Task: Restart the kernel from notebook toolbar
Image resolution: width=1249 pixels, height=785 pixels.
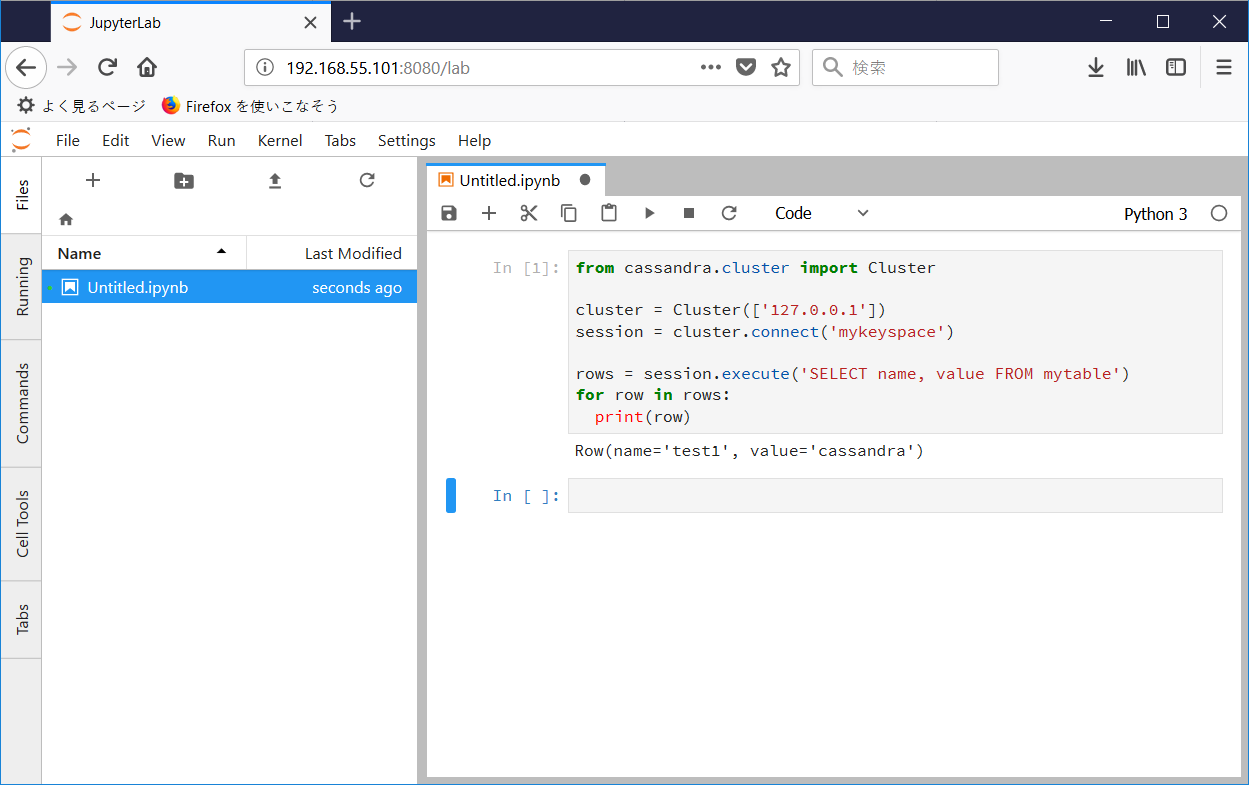Action: click(x=729, y=213)
